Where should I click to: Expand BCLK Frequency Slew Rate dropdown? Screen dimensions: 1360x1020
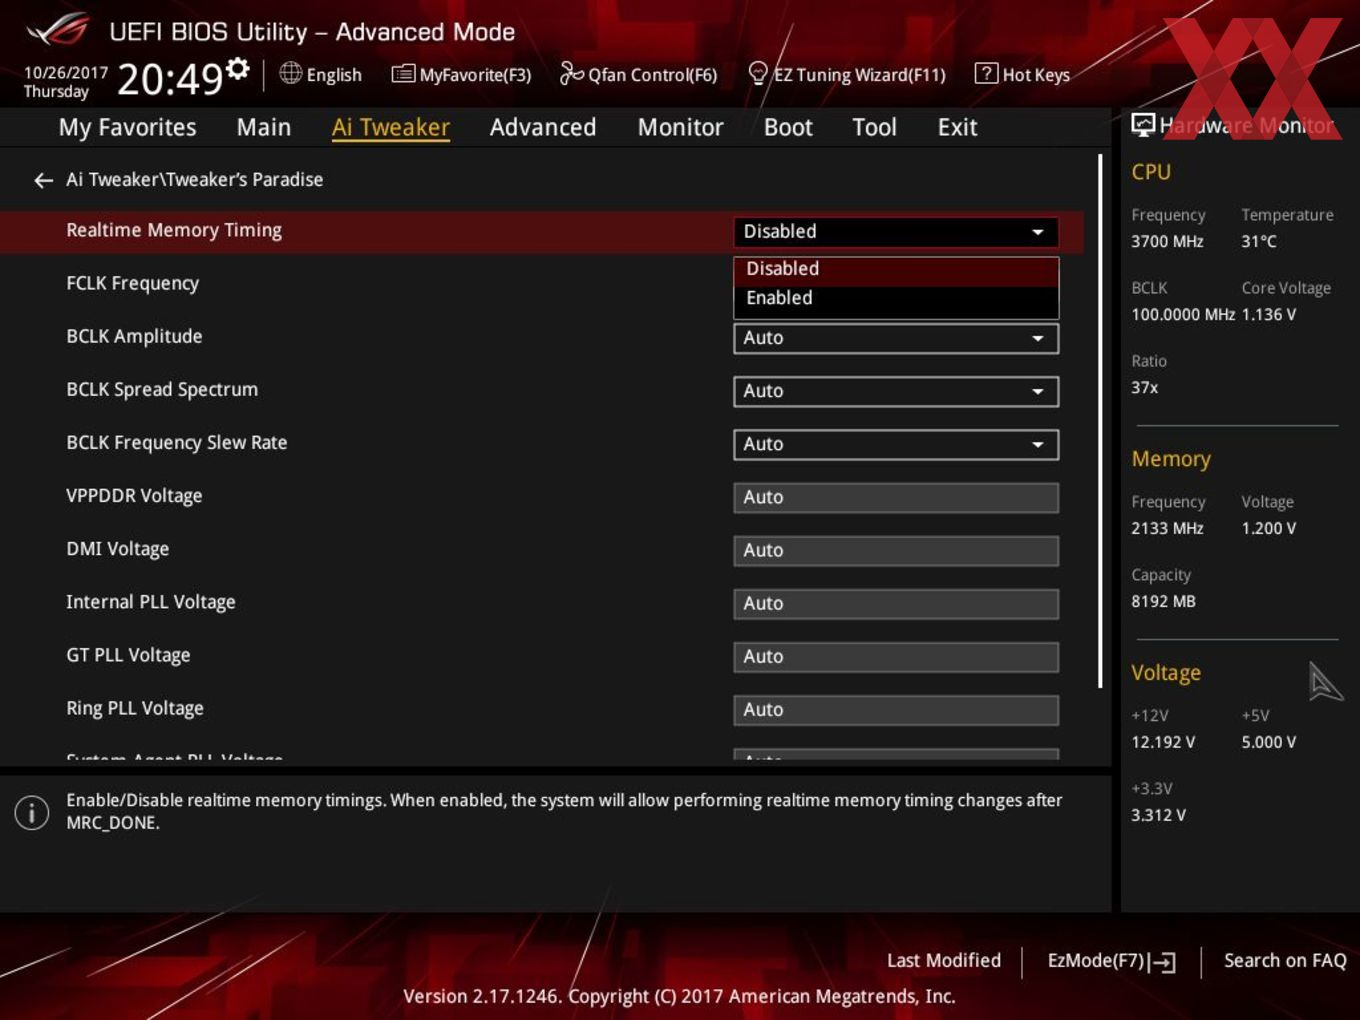coord(896,444)
